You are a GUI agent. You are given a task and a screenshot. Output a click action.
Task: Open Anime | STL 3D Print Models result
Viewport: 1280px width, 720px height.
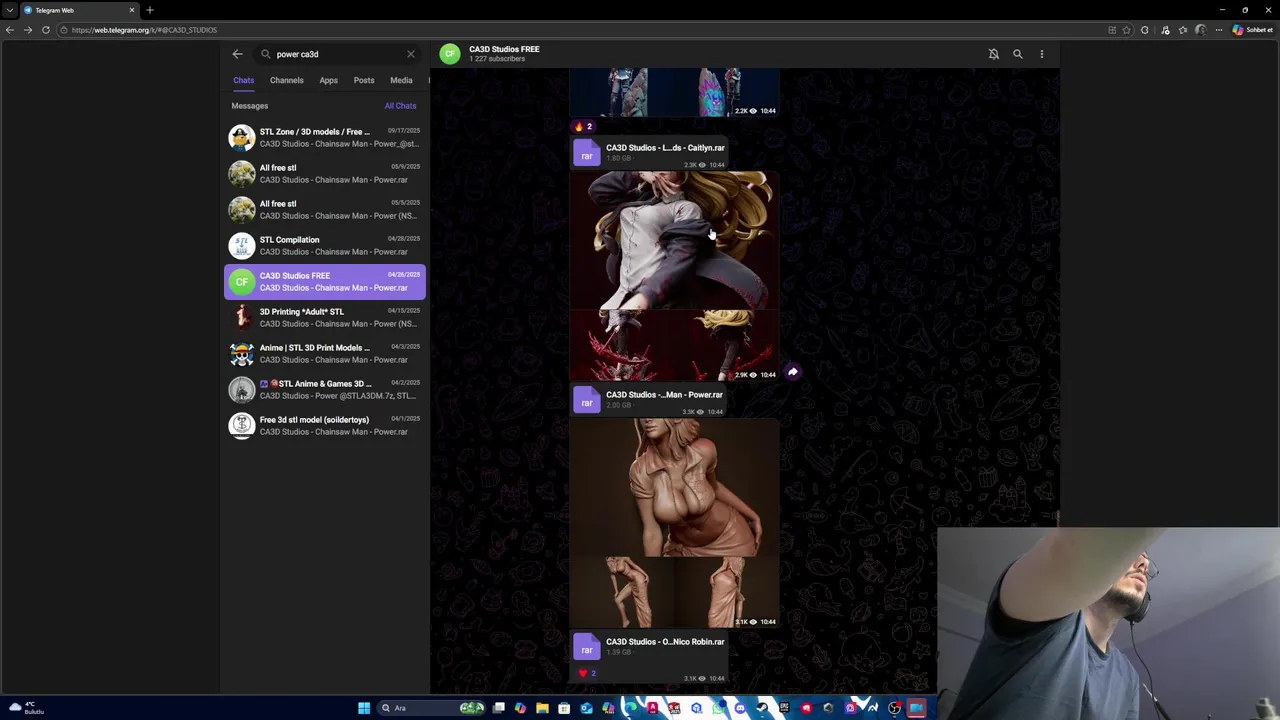click(x=325, y=353)
